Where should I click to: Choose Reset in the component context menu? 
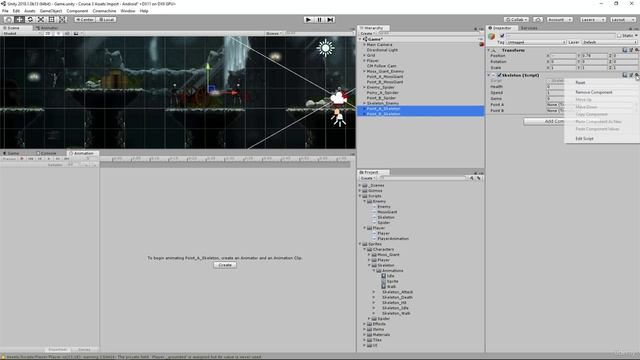580,82
